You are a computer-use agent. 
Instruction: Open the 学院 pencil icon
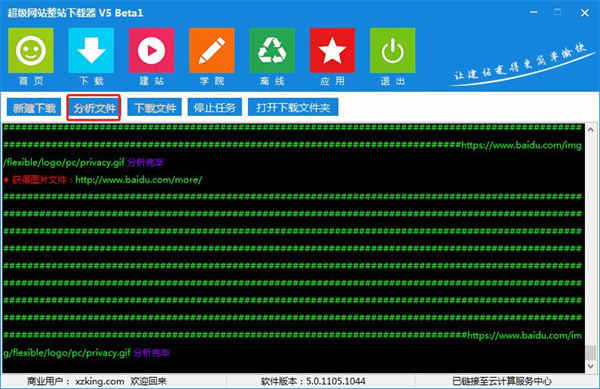(212, 50)
